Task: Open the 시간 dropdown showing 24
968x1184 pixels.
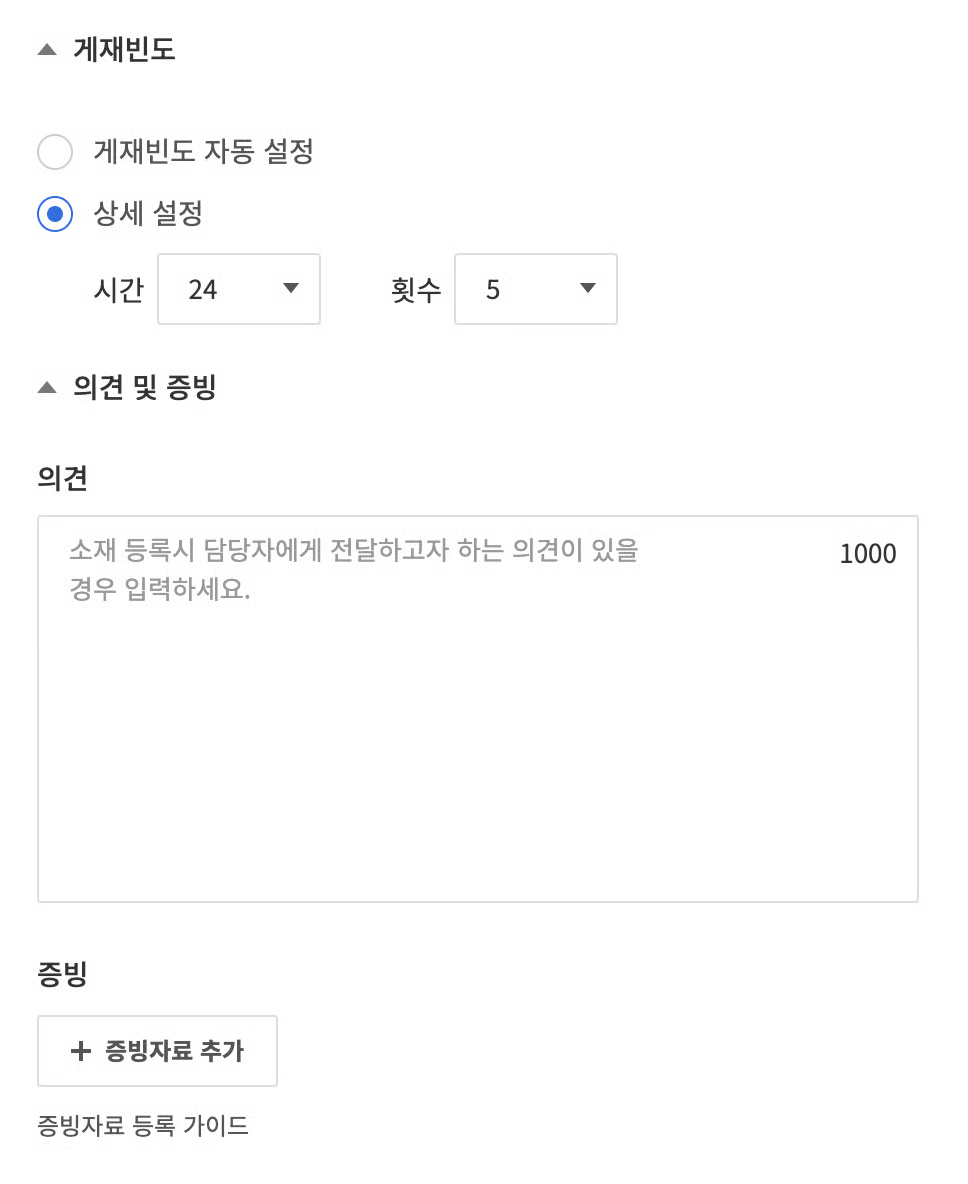Action: point(238,289)
